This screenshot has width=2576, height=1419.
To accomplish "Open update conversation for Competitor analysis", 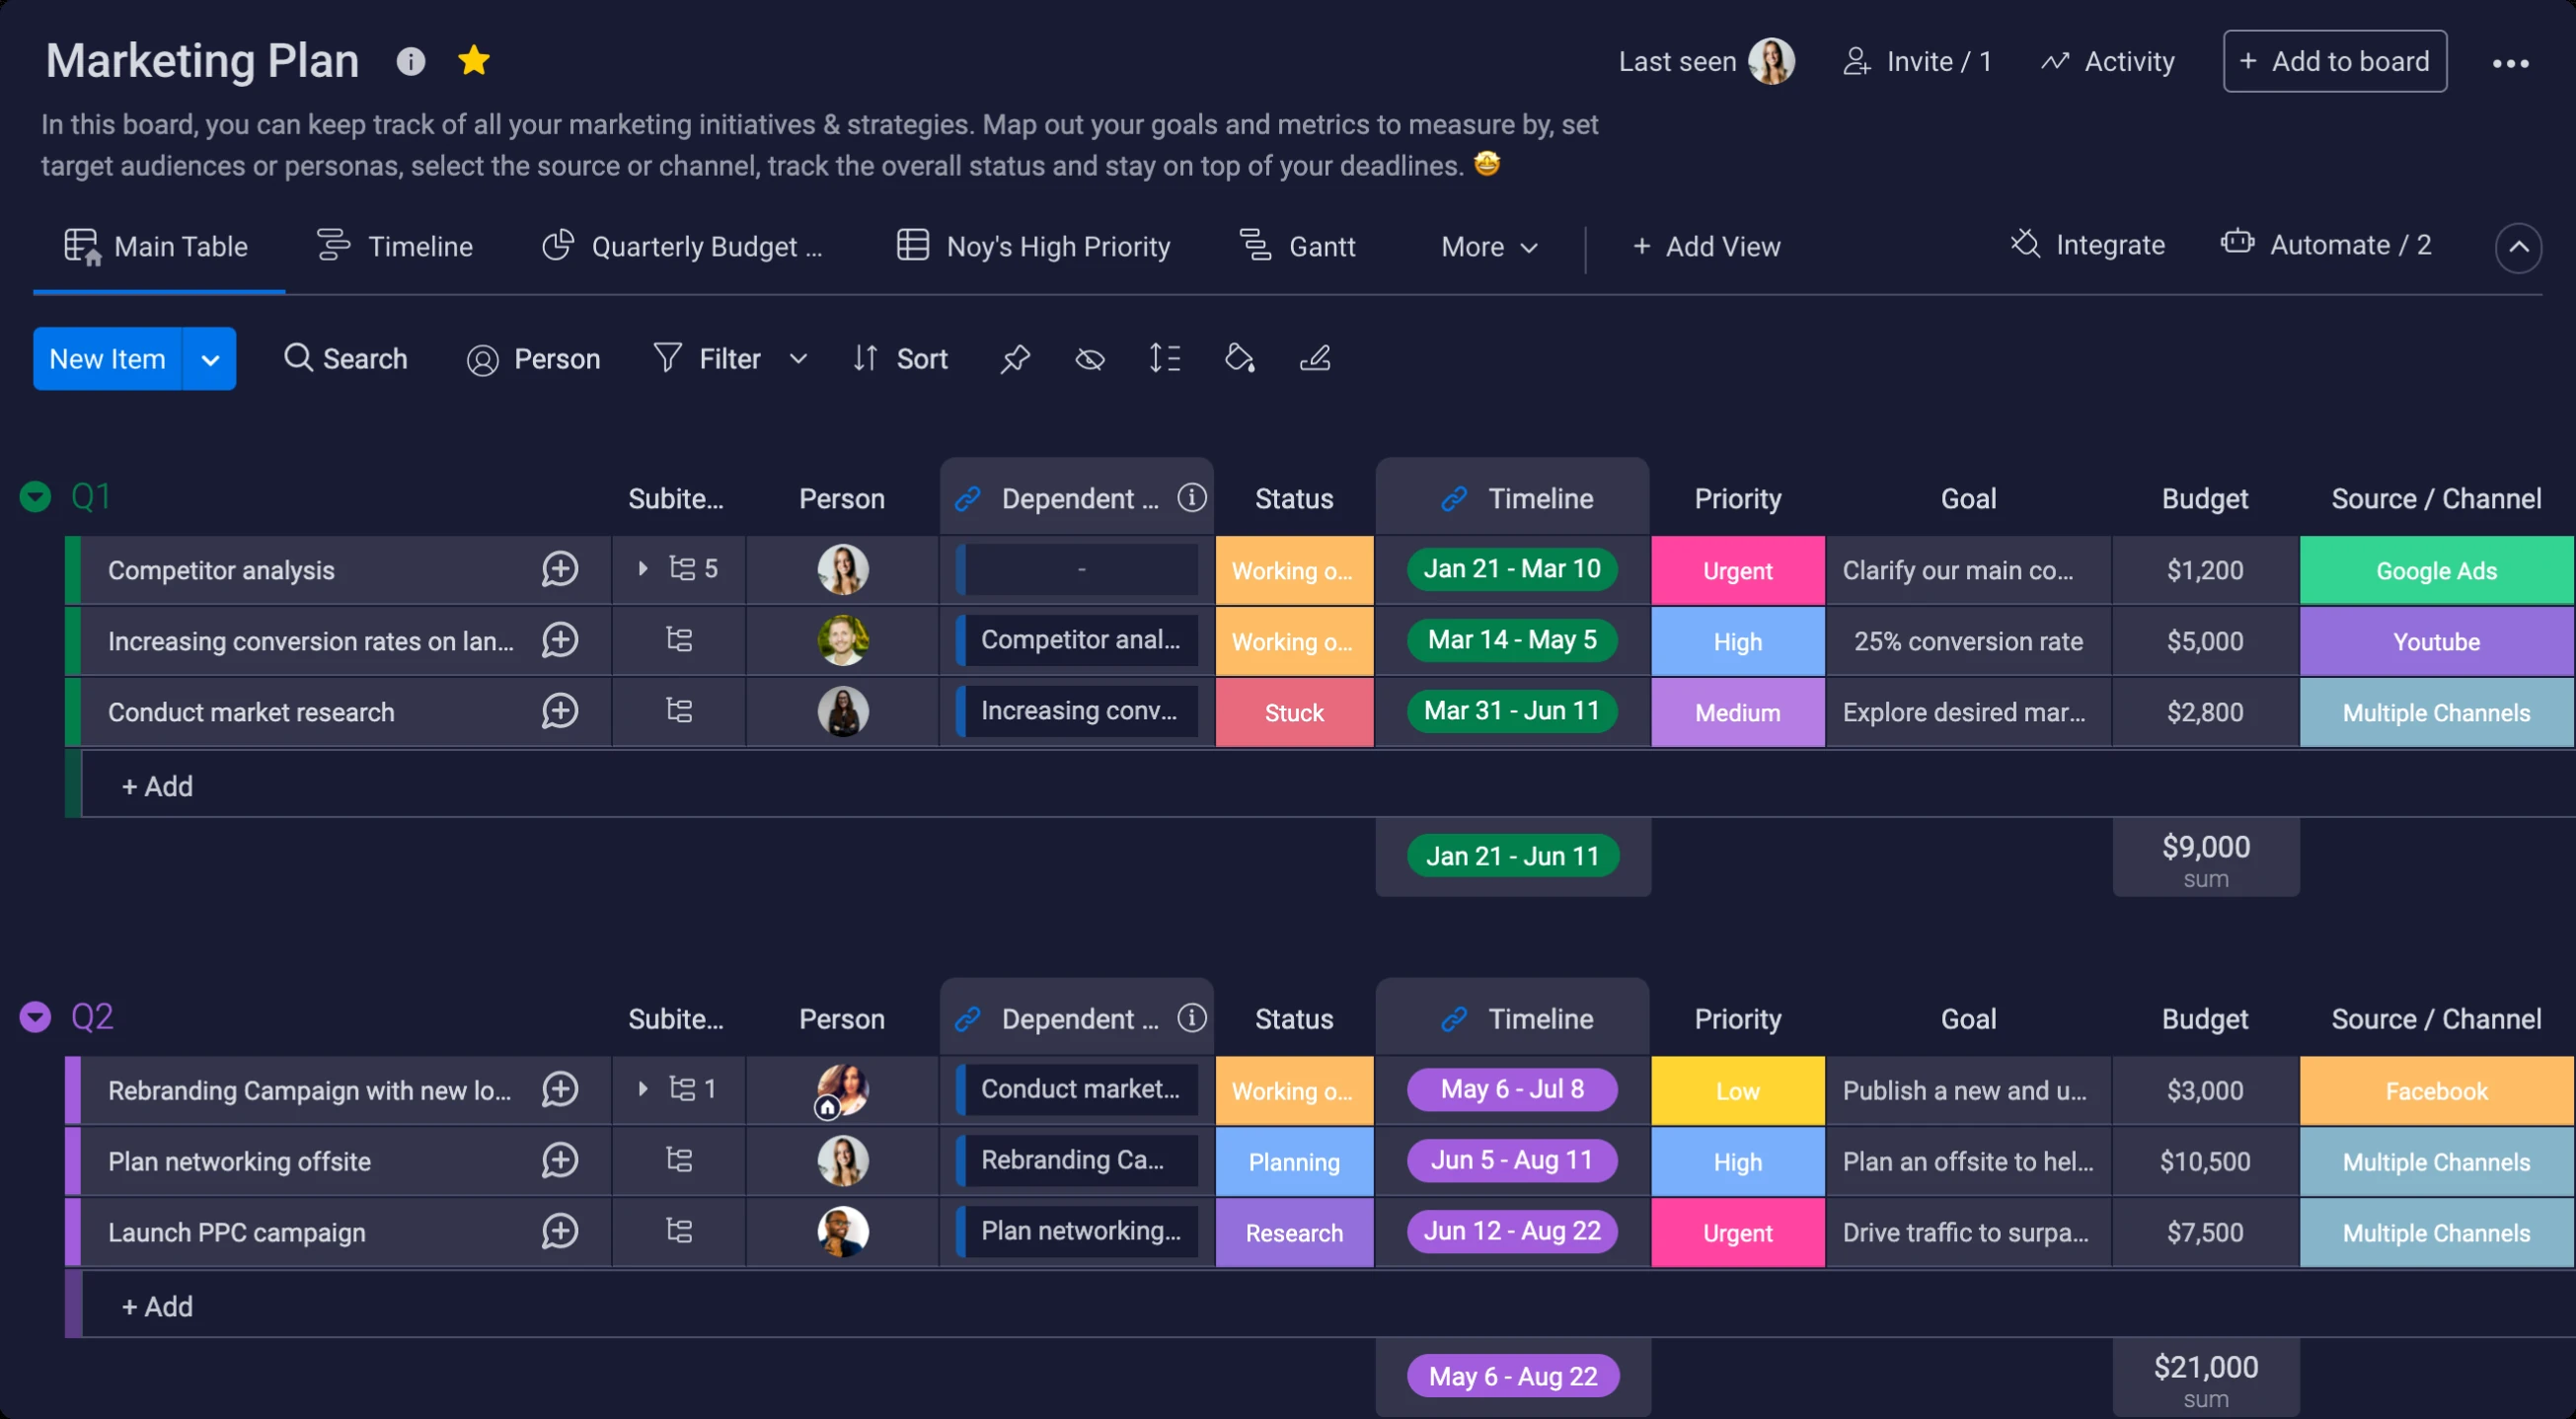I will (x=560, y=569).
